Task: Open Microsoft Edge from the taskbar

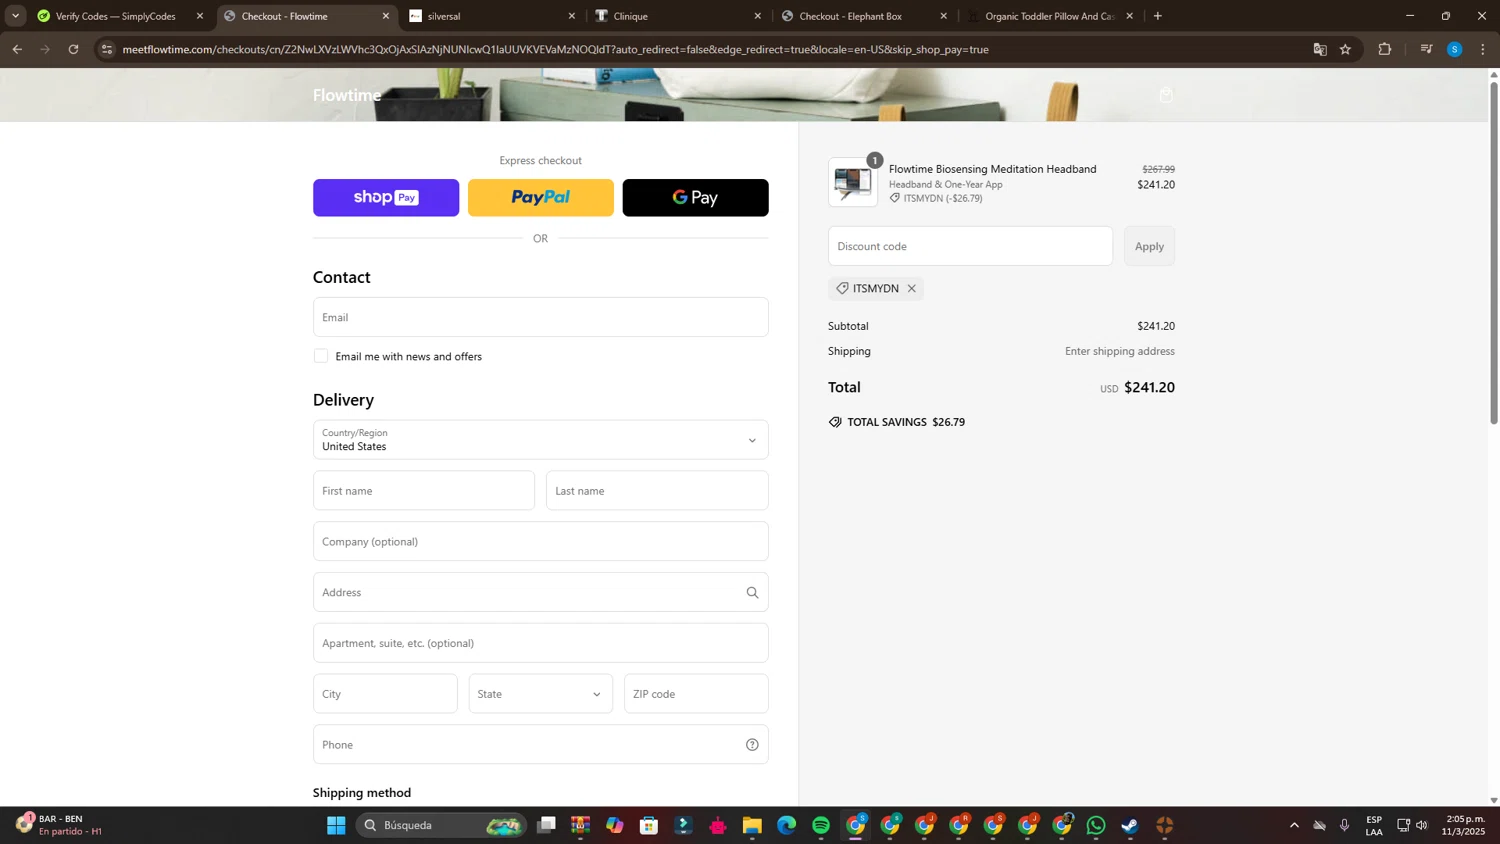Action: click(x=787, y=825)
